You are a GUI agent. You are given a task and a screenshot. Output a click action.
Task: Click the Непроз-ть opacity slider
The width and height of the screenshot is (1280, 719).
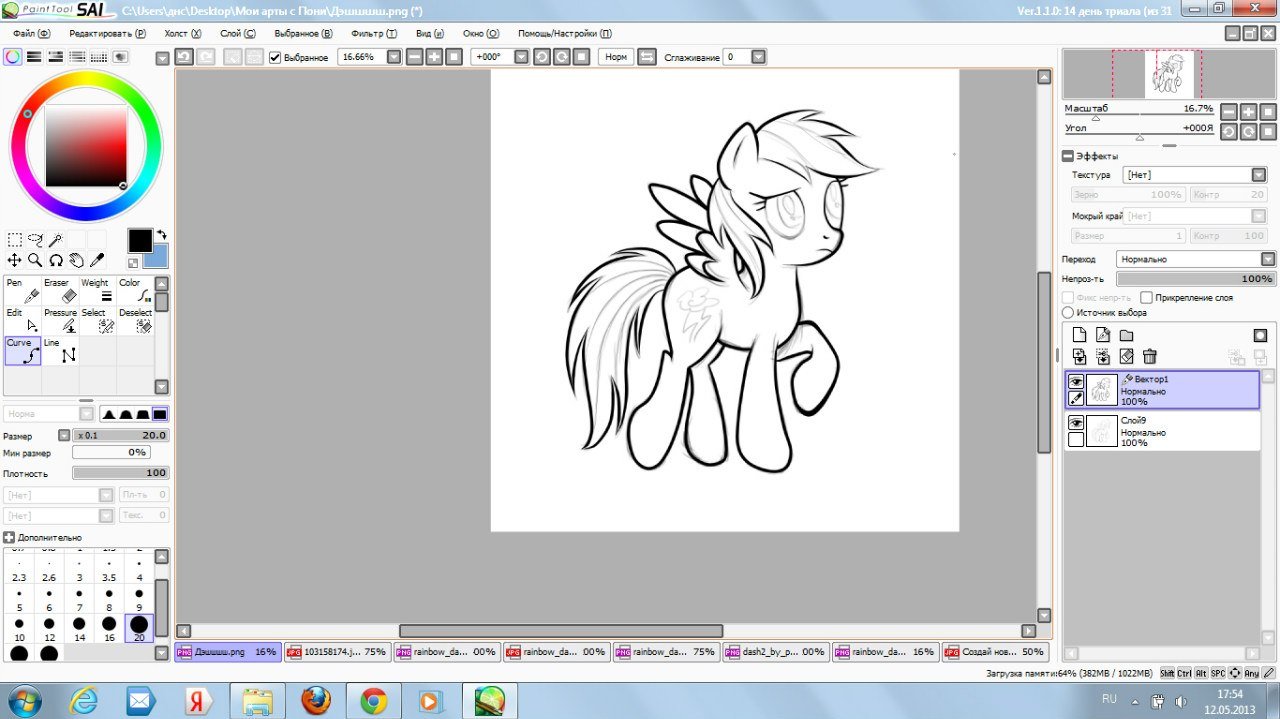click(1196, 279)
